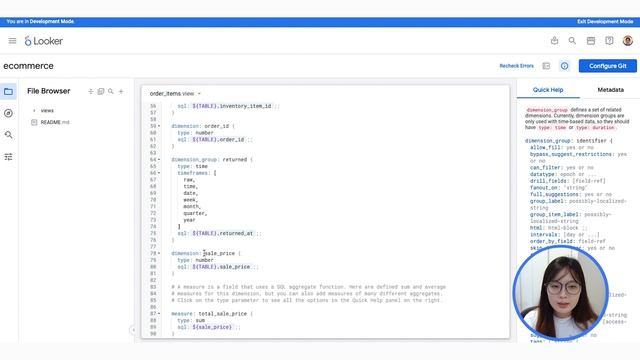
Task: Click 'sale_price' on line 78
Action: 219,253
